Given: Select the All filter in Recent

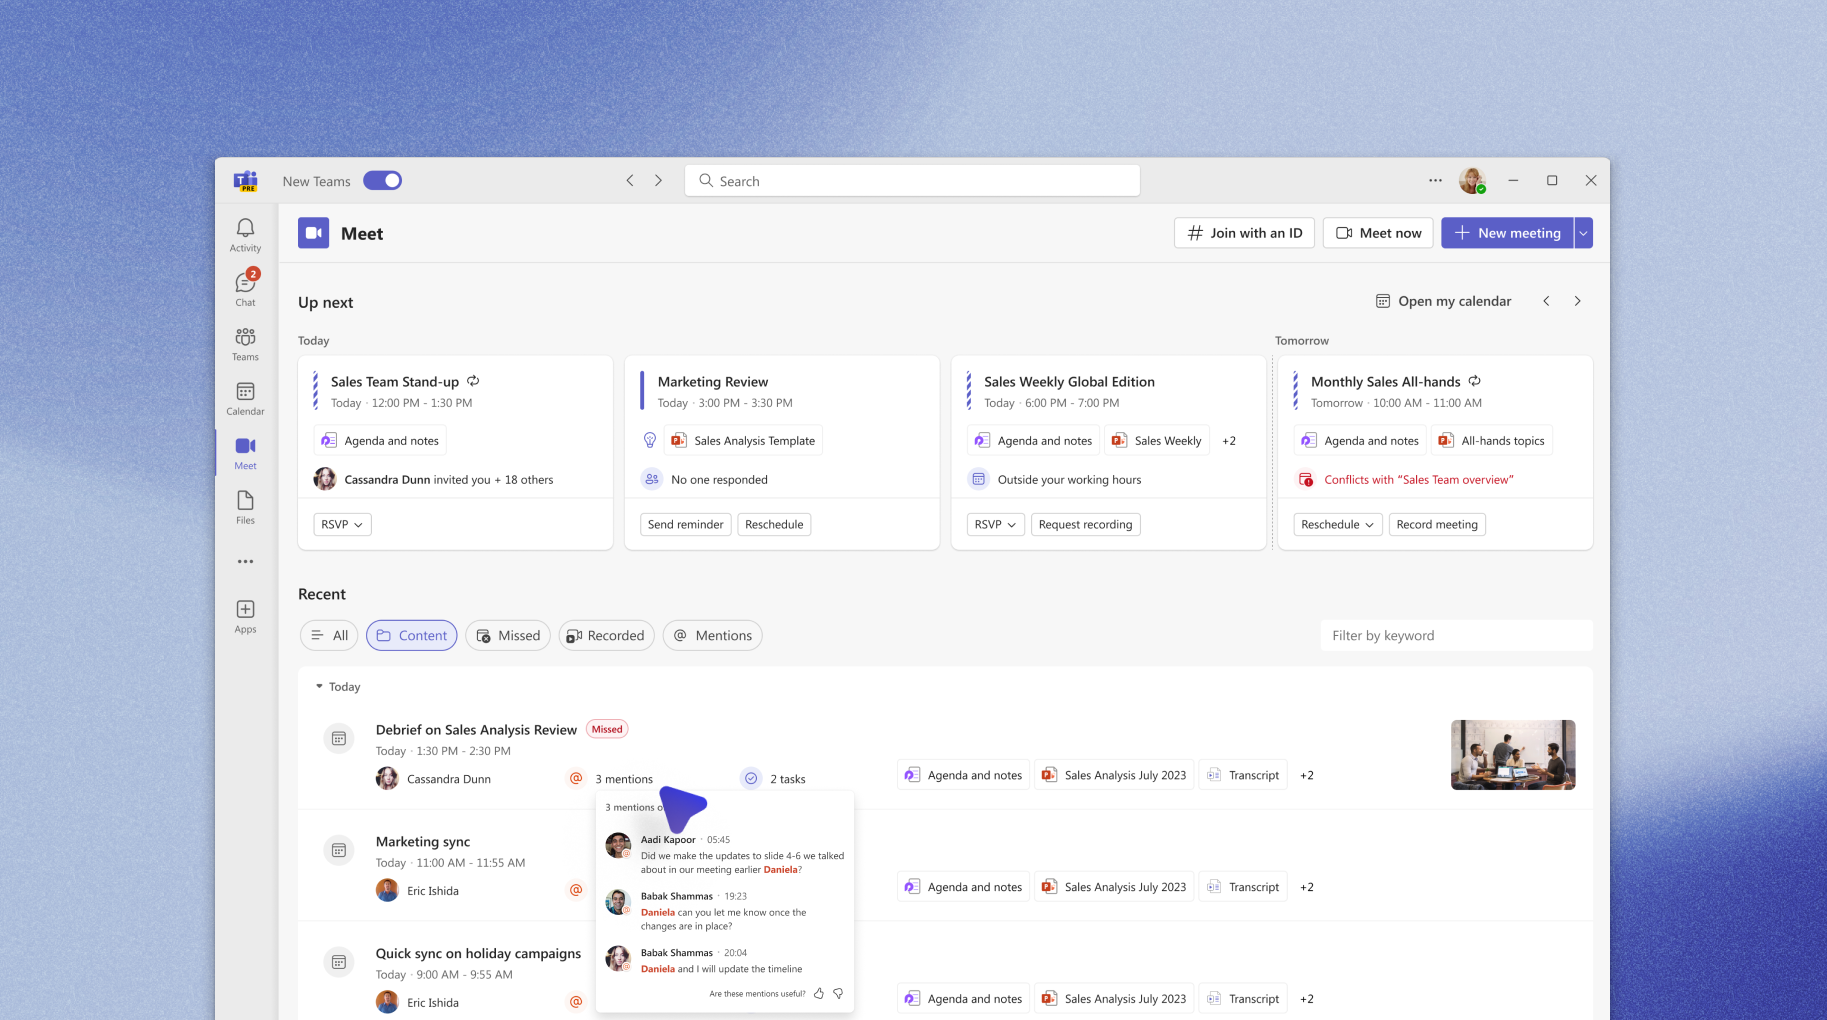Looking at the screenshot, I should [329, 635].
